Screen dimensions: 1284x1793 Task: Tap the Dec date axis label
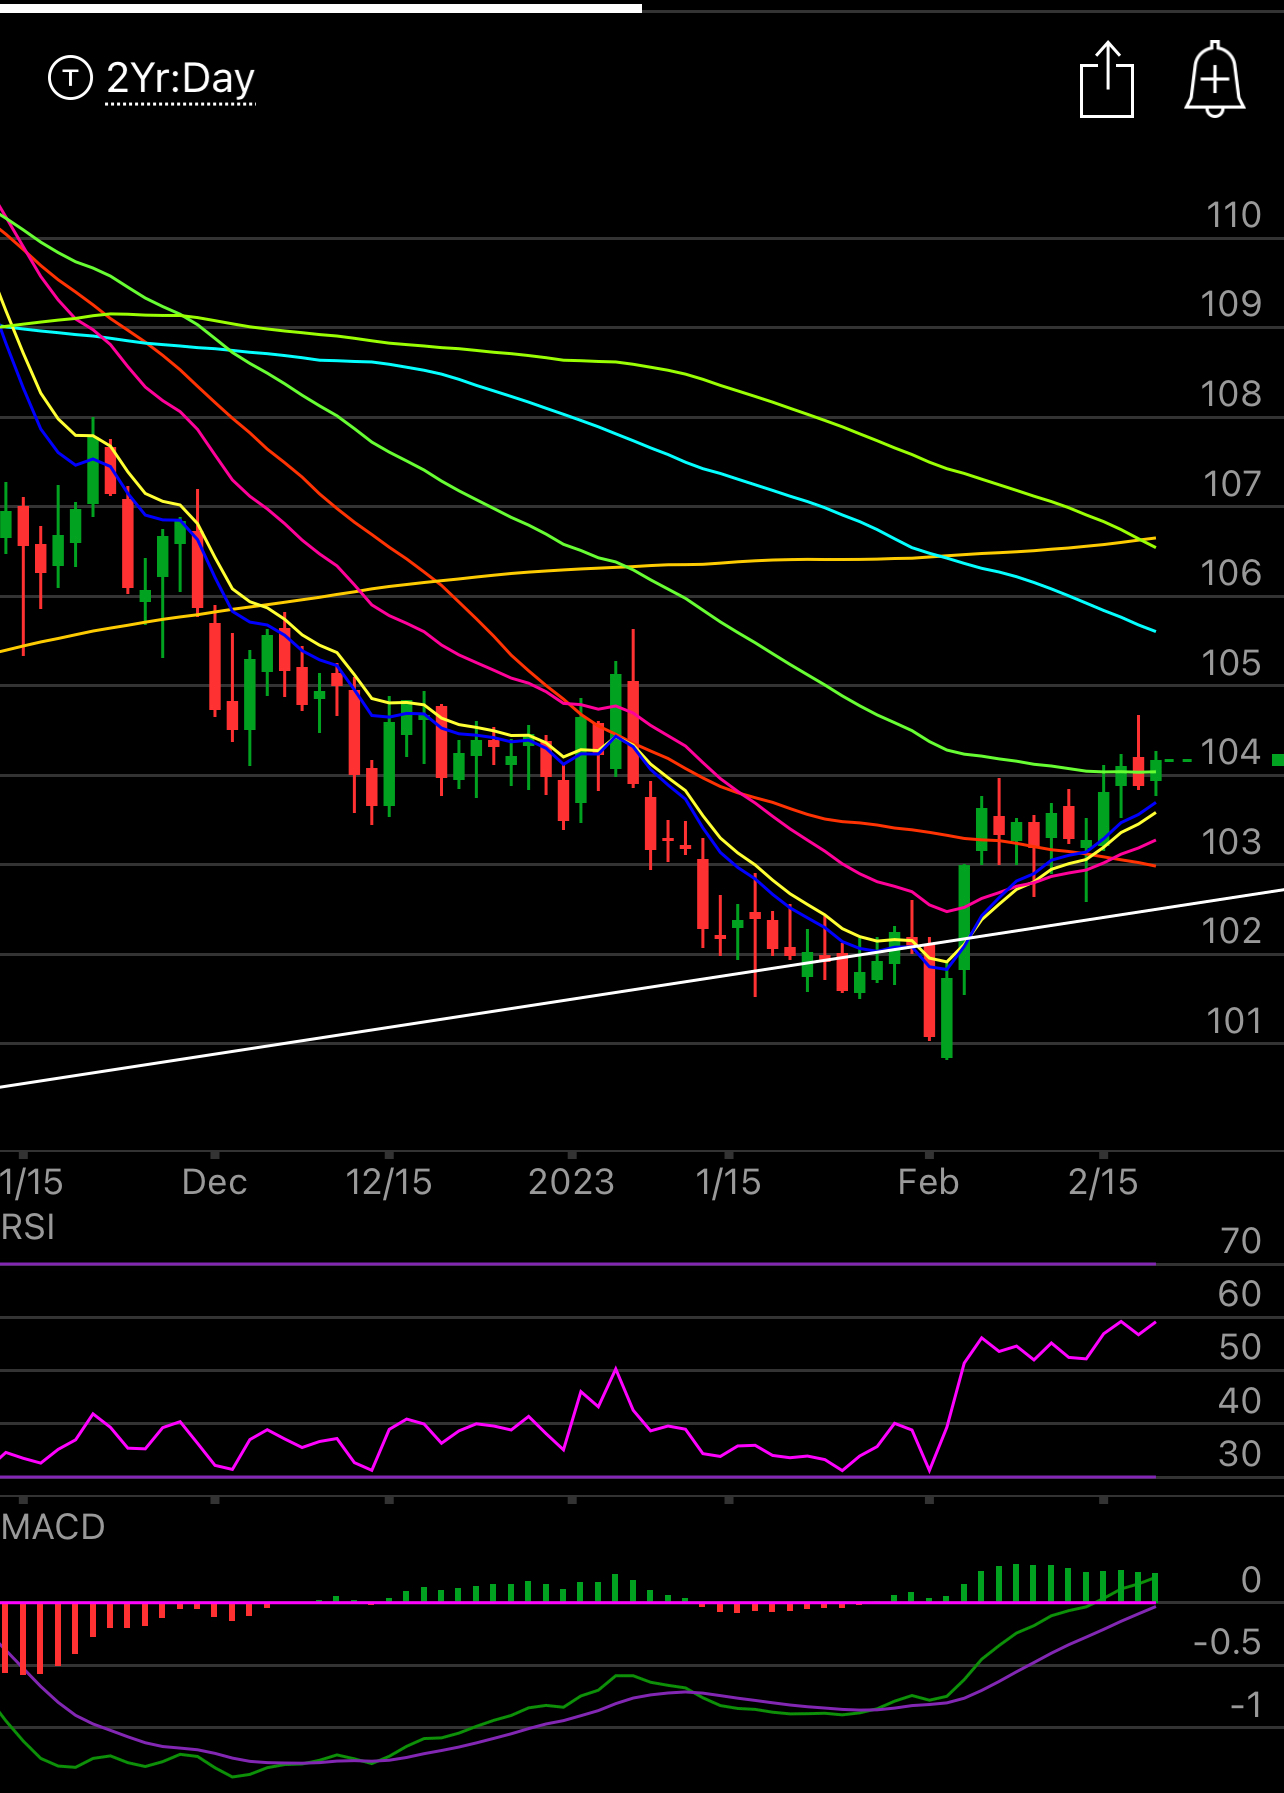[214, 1182]
